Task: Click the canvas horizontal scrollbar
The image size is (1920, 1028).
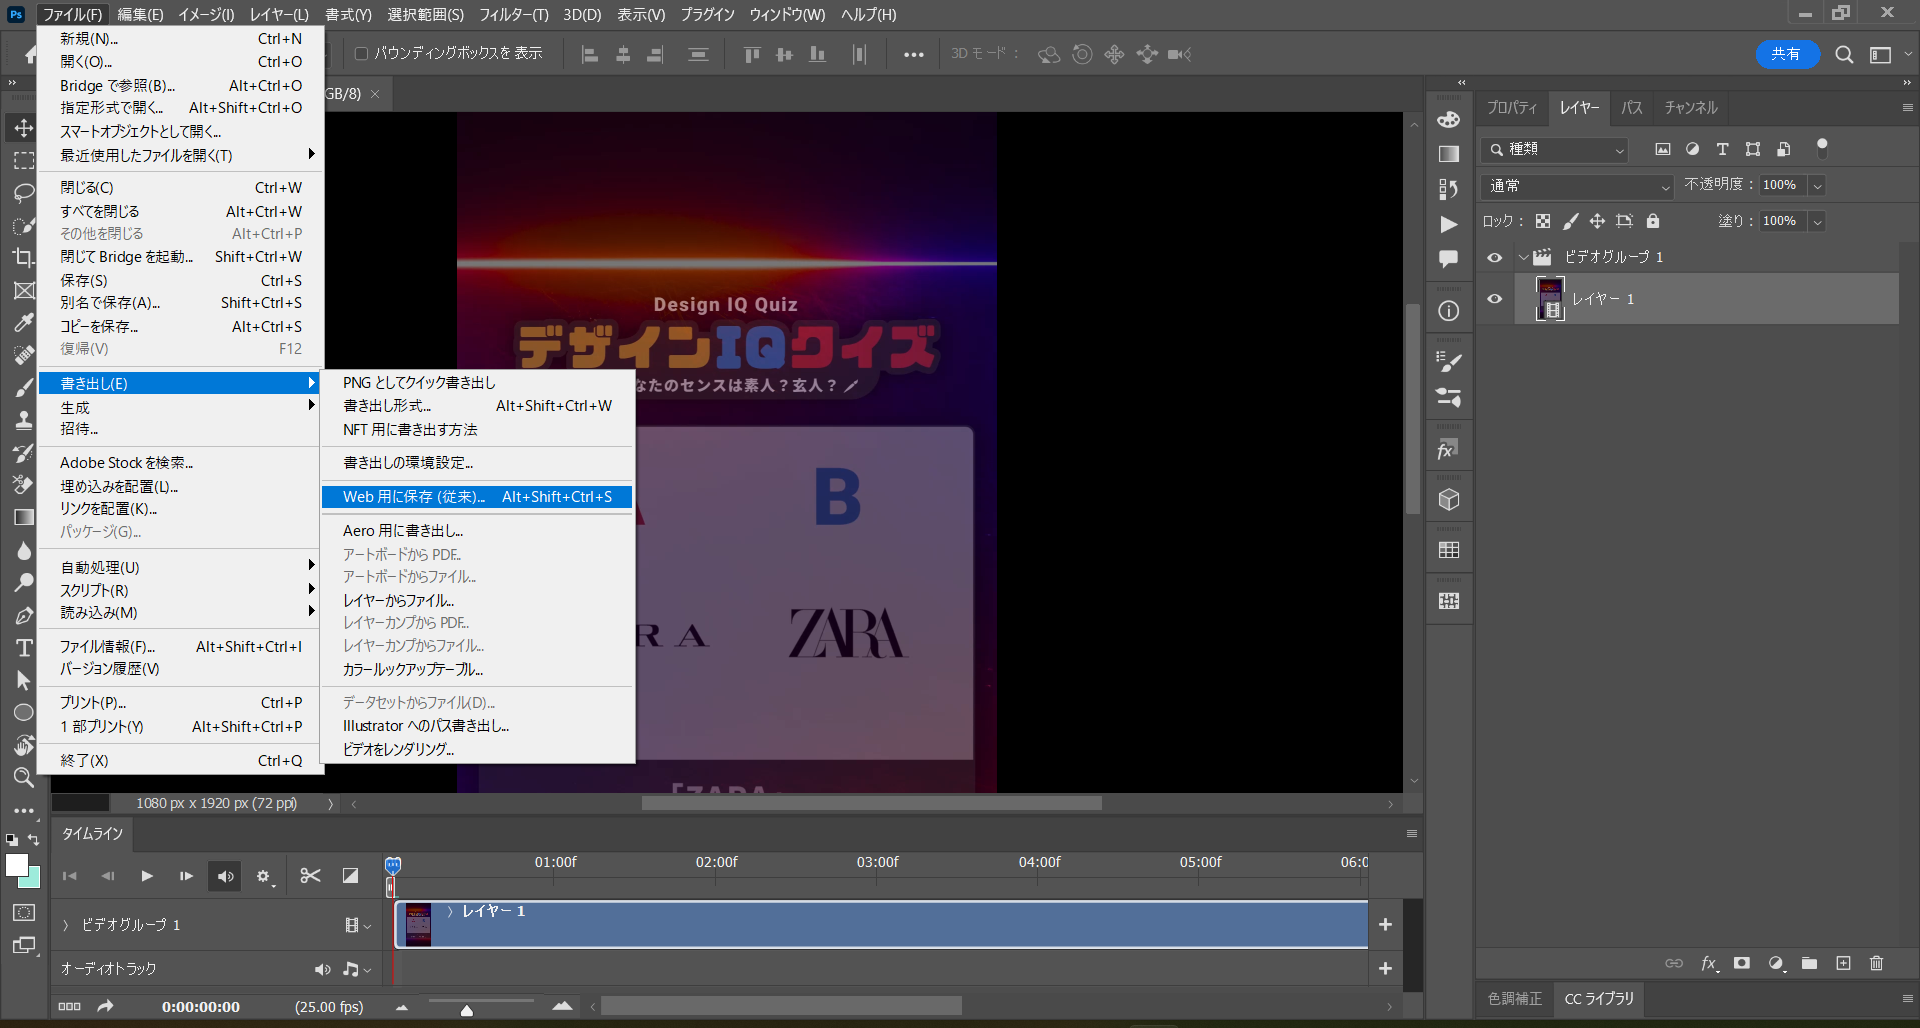Action: coord(870,803)
